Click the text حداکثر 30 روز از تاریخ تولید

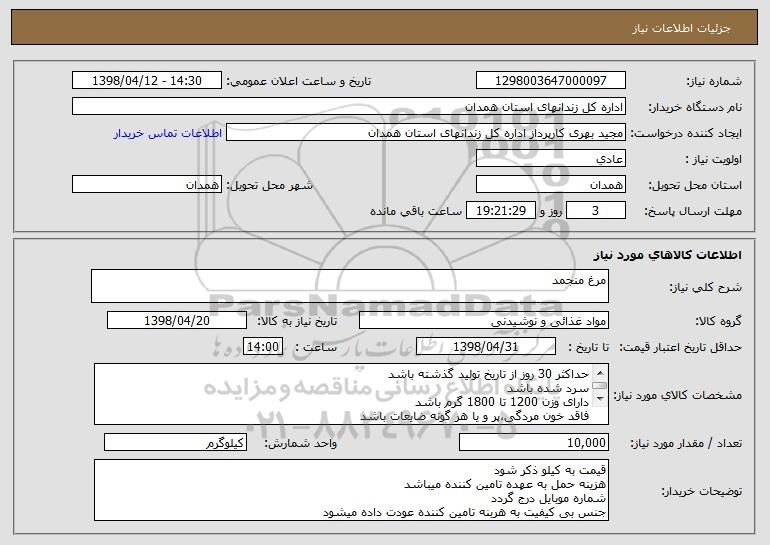tap(516, 375)
